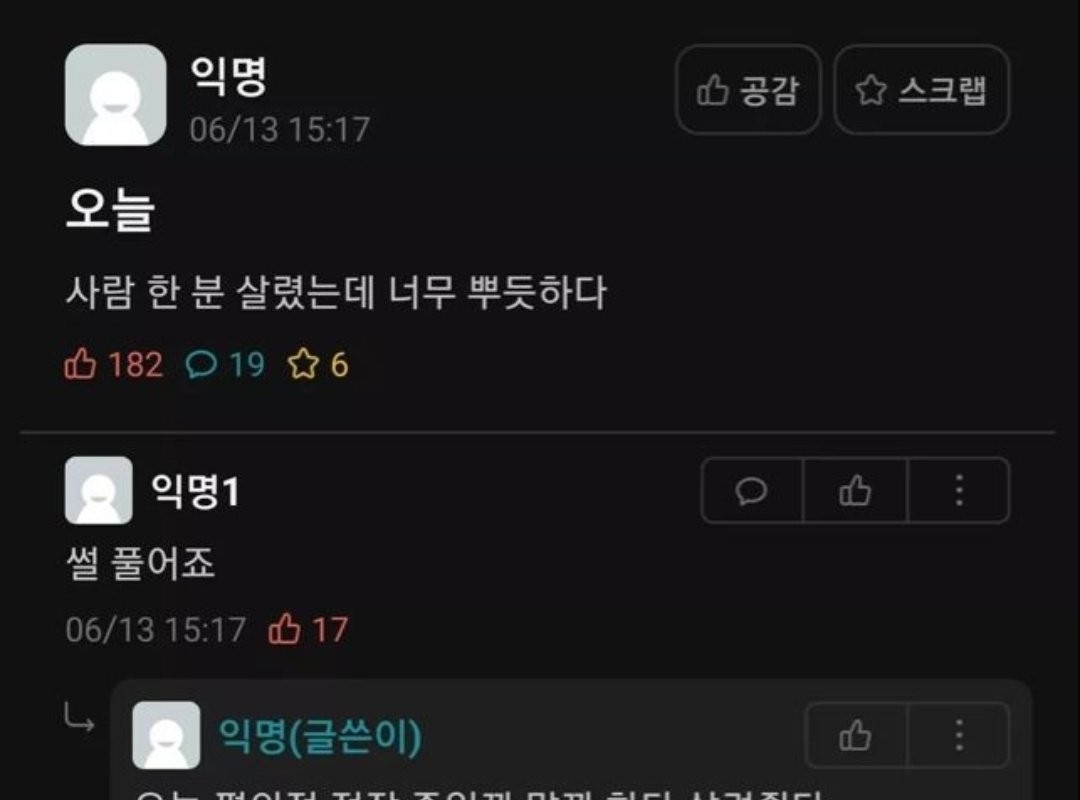Tap the 익명1 commenter name
Image resolution: width=1080 pixels, height=800 pixels.
pyautogui.click(x=195, y=491)
